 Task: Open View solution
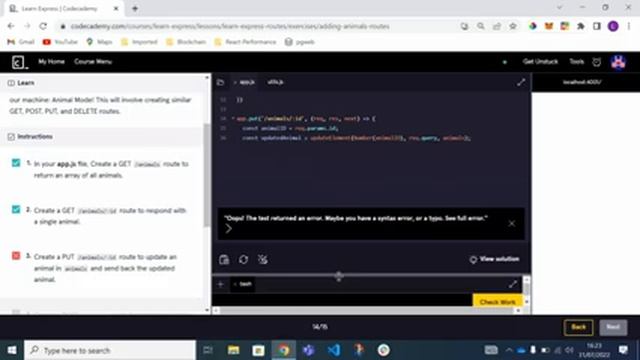494,259
